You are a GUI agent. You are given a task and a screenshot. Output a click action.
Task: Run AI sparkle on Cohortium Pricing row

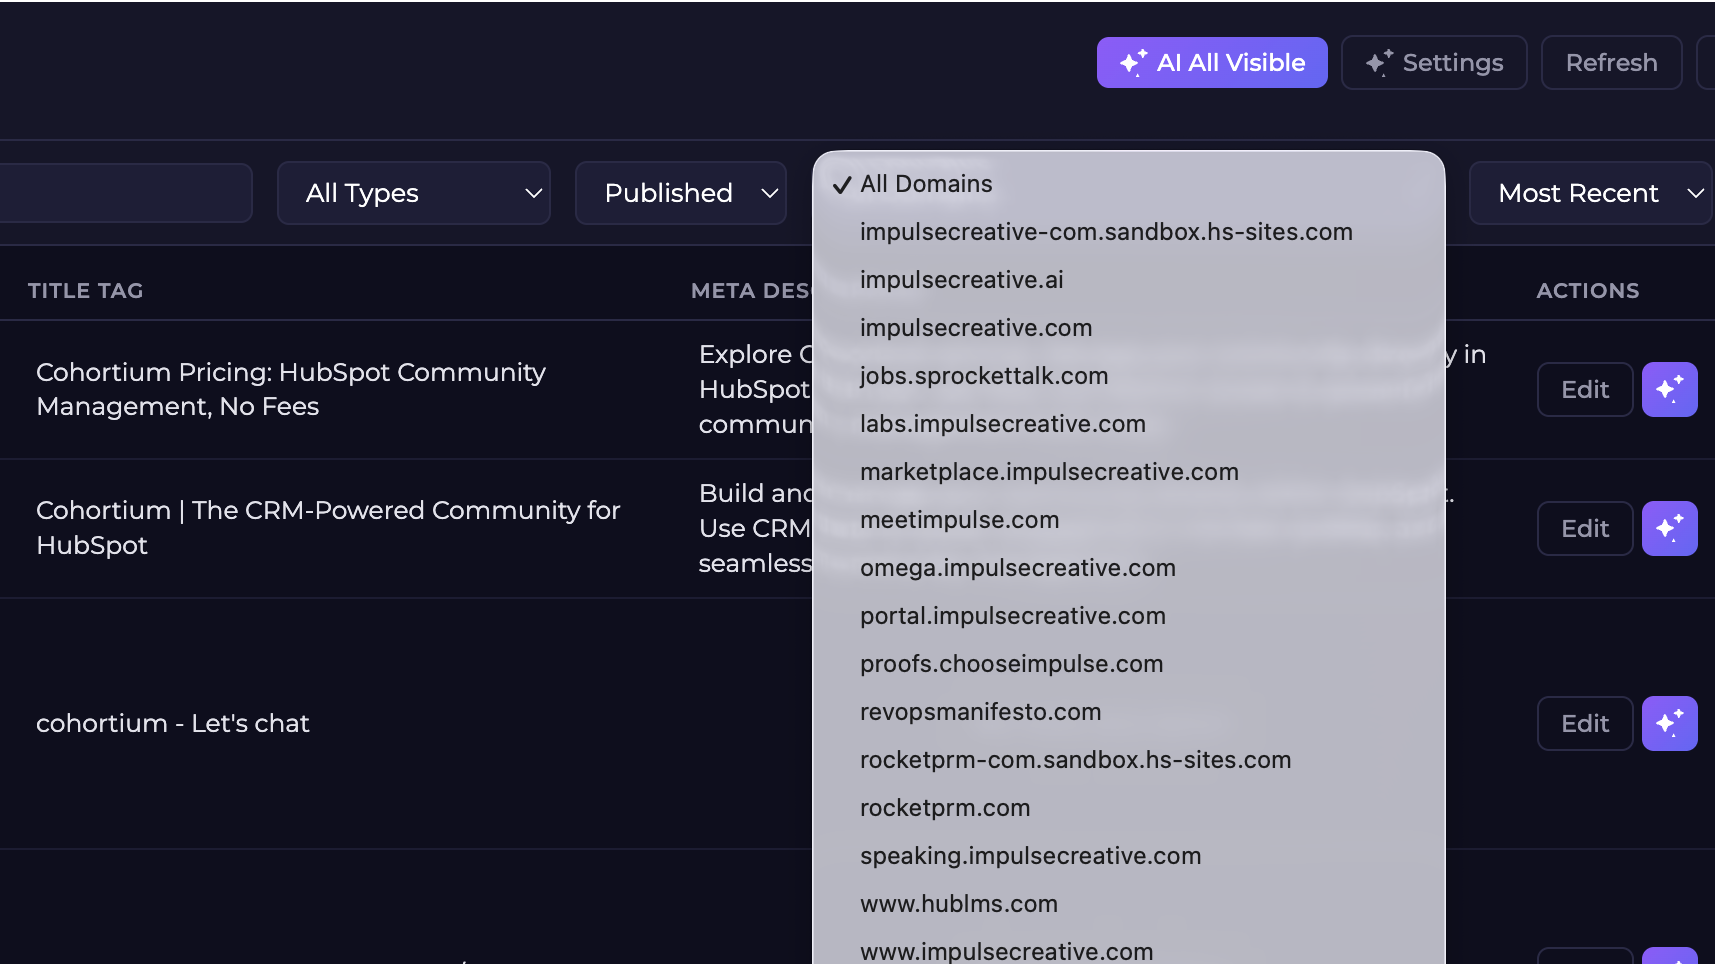click(x=1670, y=390)
